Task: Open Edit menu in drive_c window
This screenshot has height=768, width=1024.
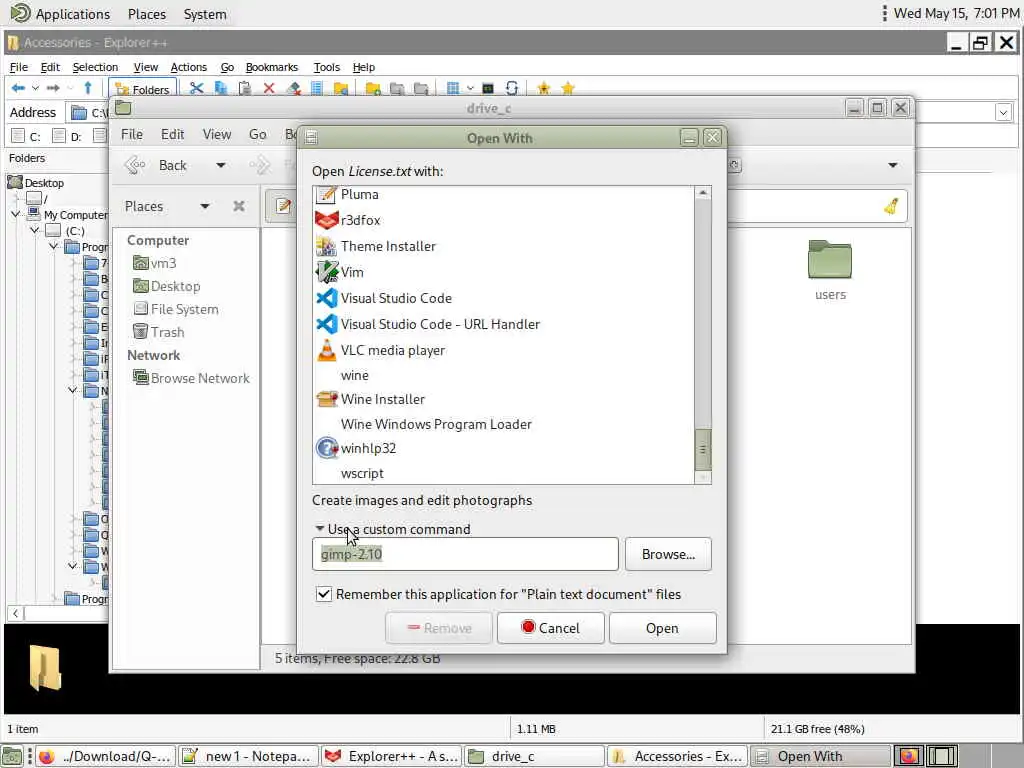Action: (172, 134)
